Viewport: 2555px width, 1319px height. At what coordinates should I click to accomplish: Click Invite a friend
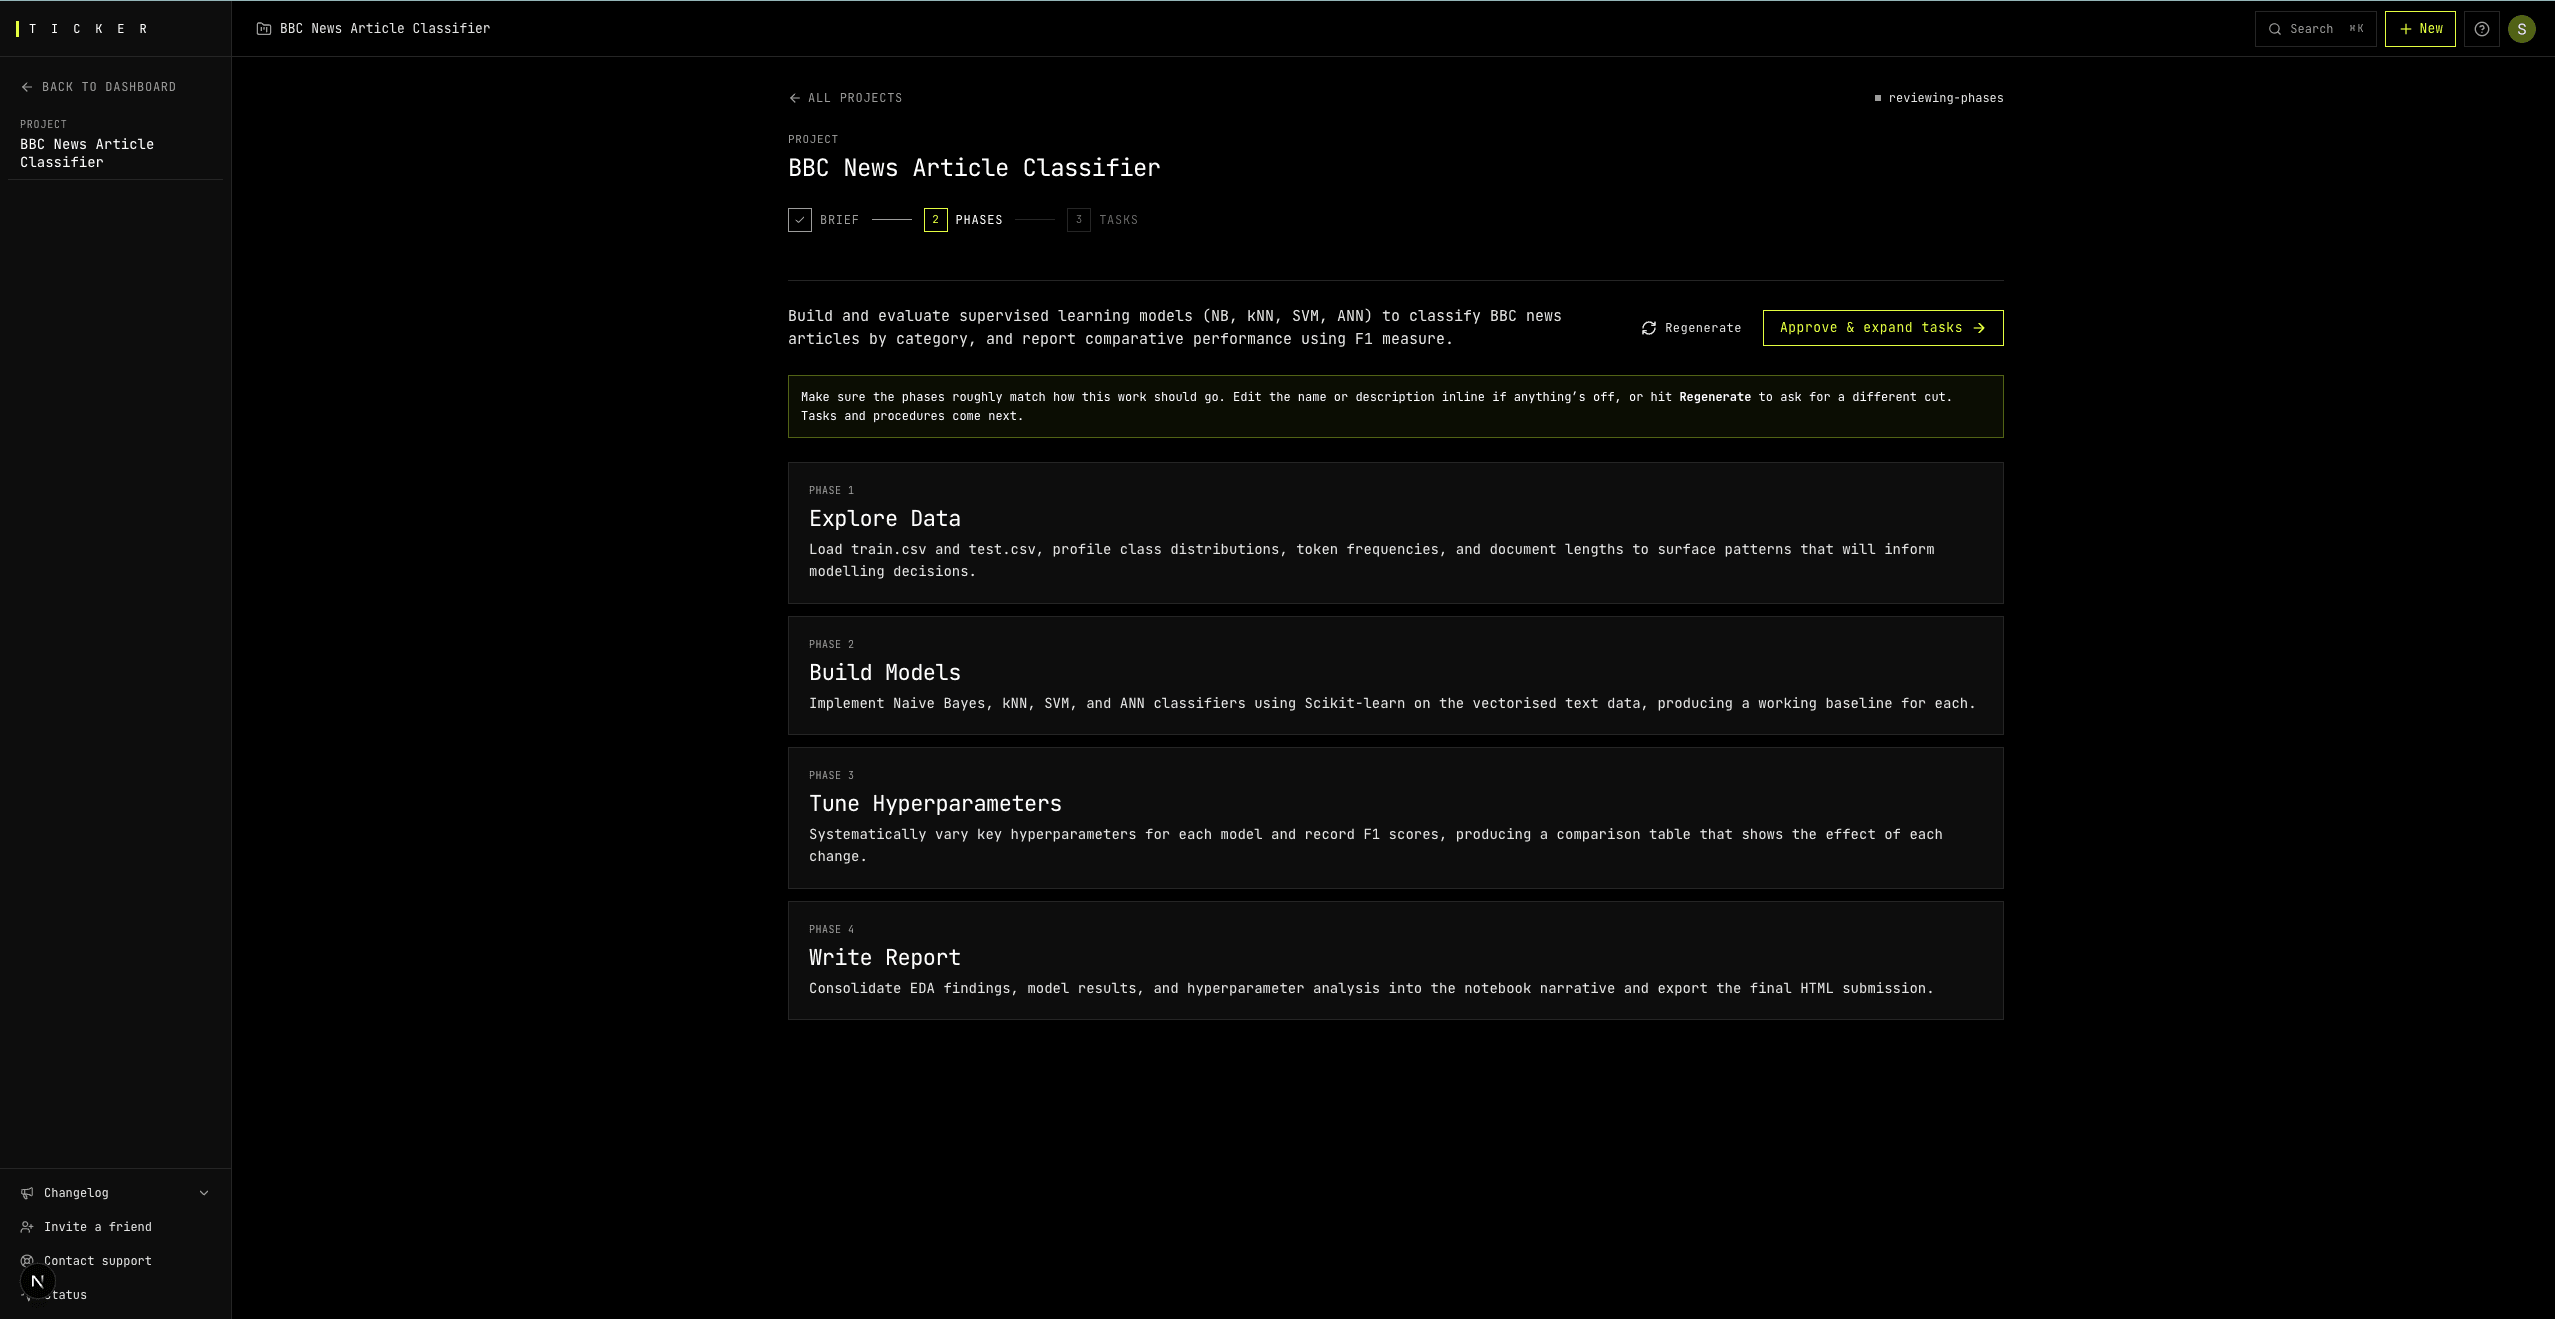tap(98, 1227)
